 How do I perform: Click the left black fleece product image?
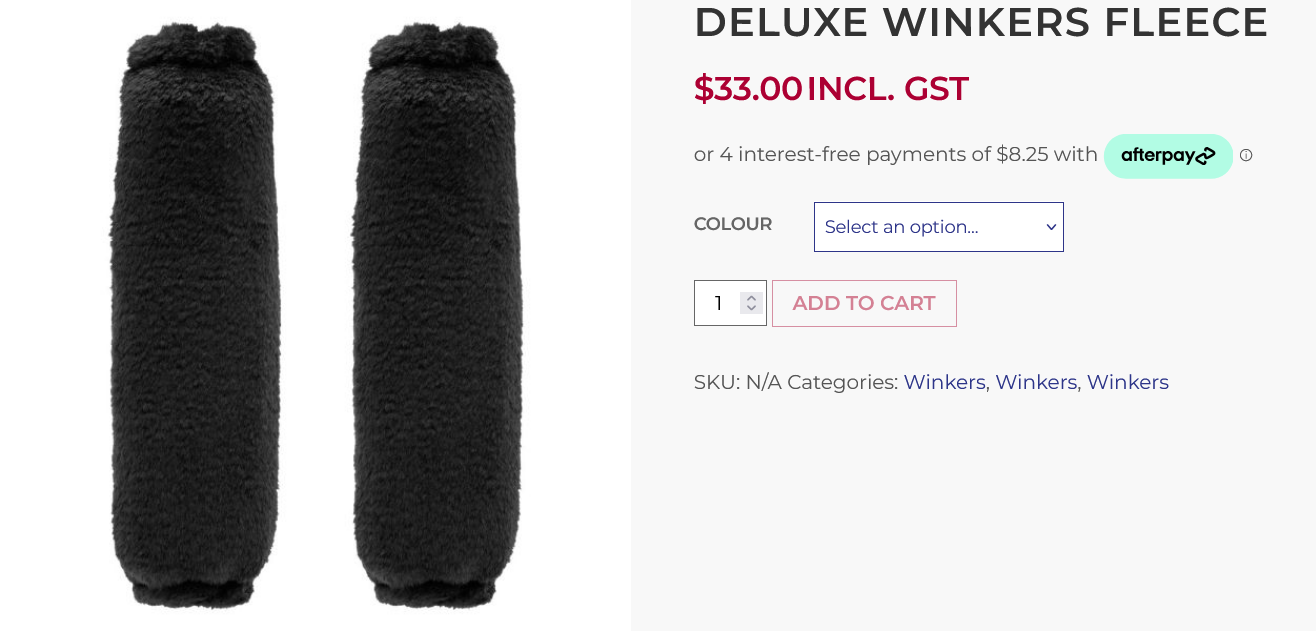194,315
